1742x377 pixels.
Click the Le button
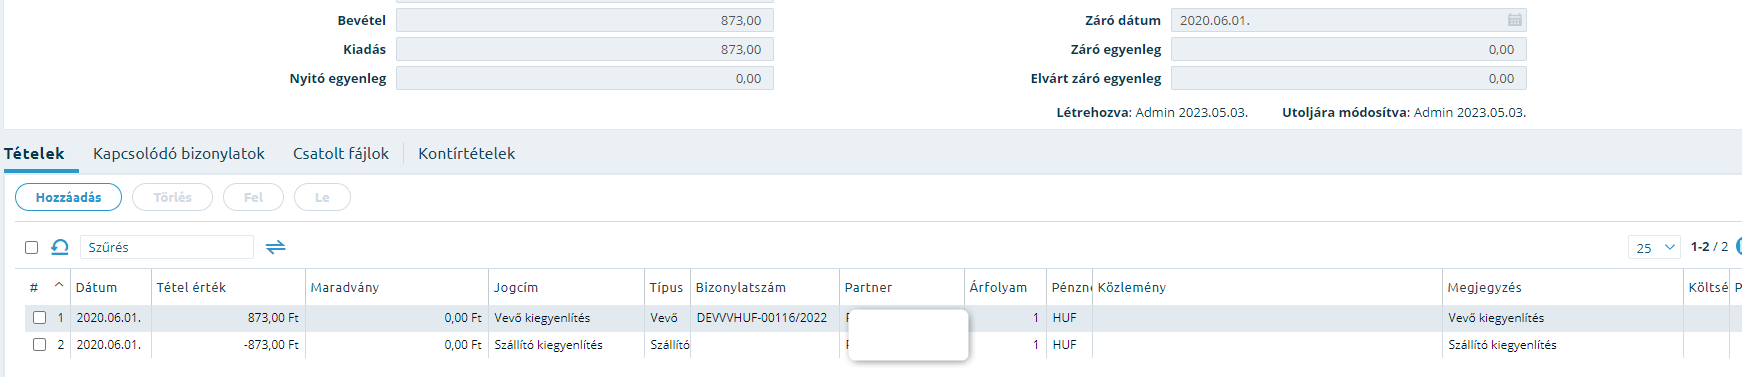click(x=322, y=197)
